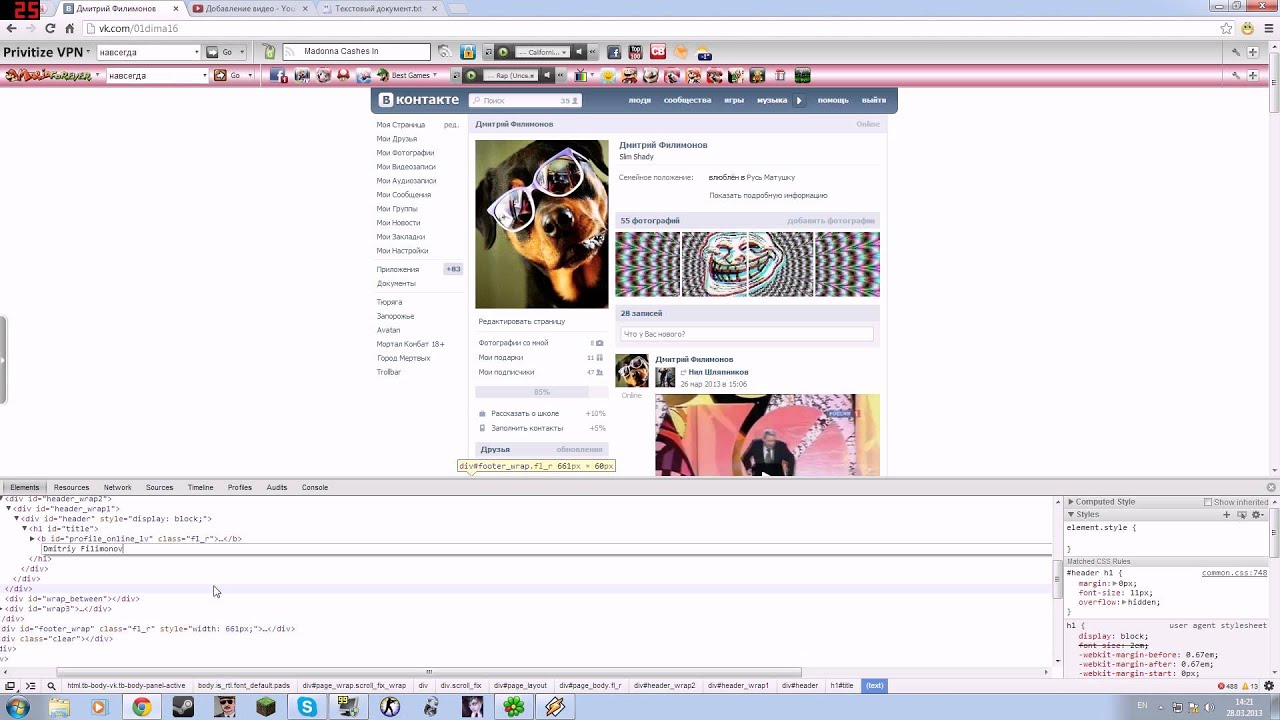Click VK profile completion progress bar
This screenshot has width=1280, height=720.
(541, 392)
